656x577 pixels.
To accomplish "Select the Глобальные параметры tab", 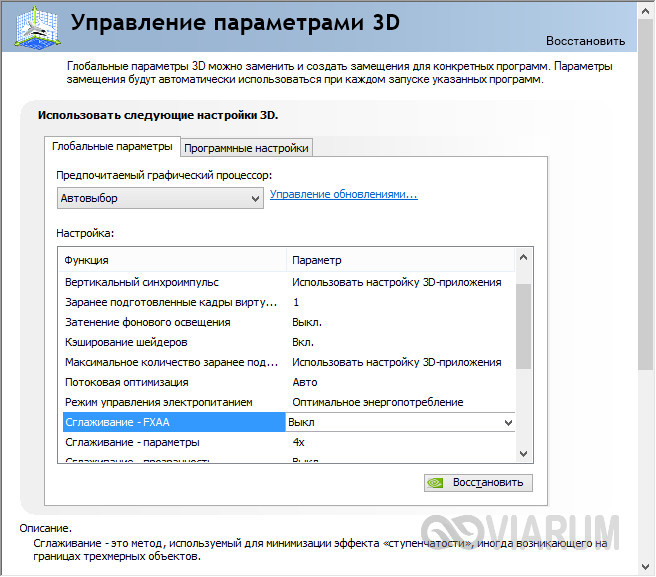I will click(x=113, y=147).
